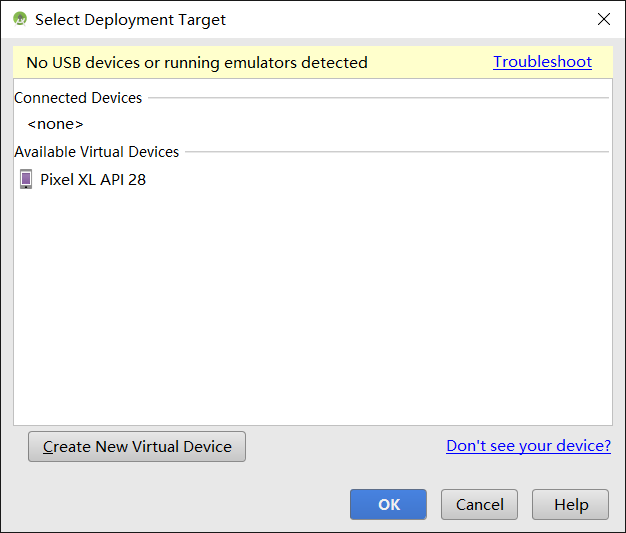Click the Available Virtual Devices section header
The height and width of the screenshot is (533, 626).
[x=97, y=152]
